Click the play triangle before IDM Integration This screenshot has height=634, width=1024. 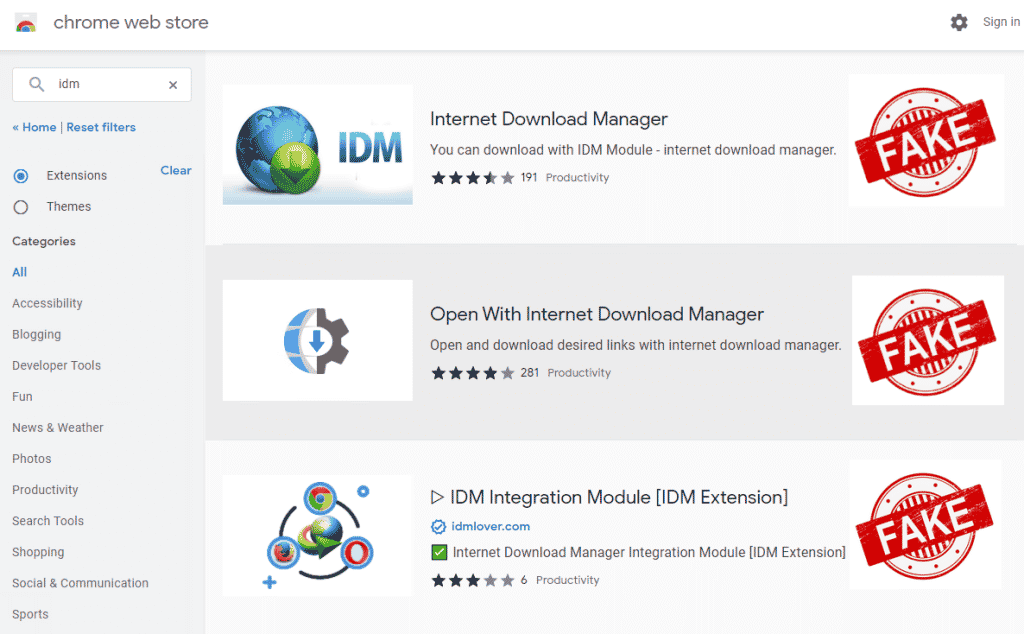click(437, 498)
